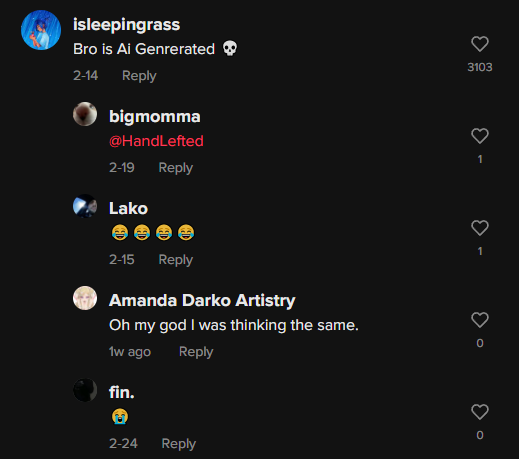Open Amanda Darko Artistry's avatar

click(85, 298)
